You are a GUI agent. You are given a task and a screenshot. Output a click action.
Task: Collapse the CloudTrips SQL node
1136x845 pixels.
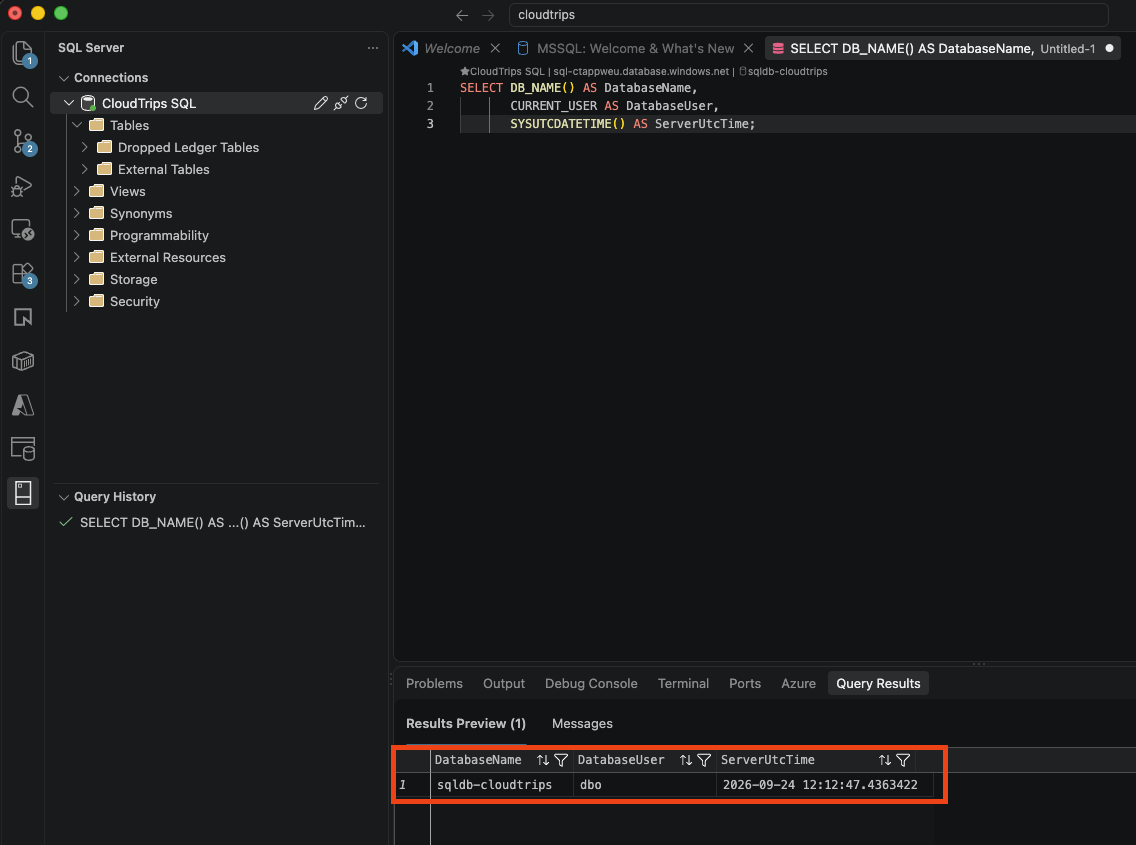(70, 103)
